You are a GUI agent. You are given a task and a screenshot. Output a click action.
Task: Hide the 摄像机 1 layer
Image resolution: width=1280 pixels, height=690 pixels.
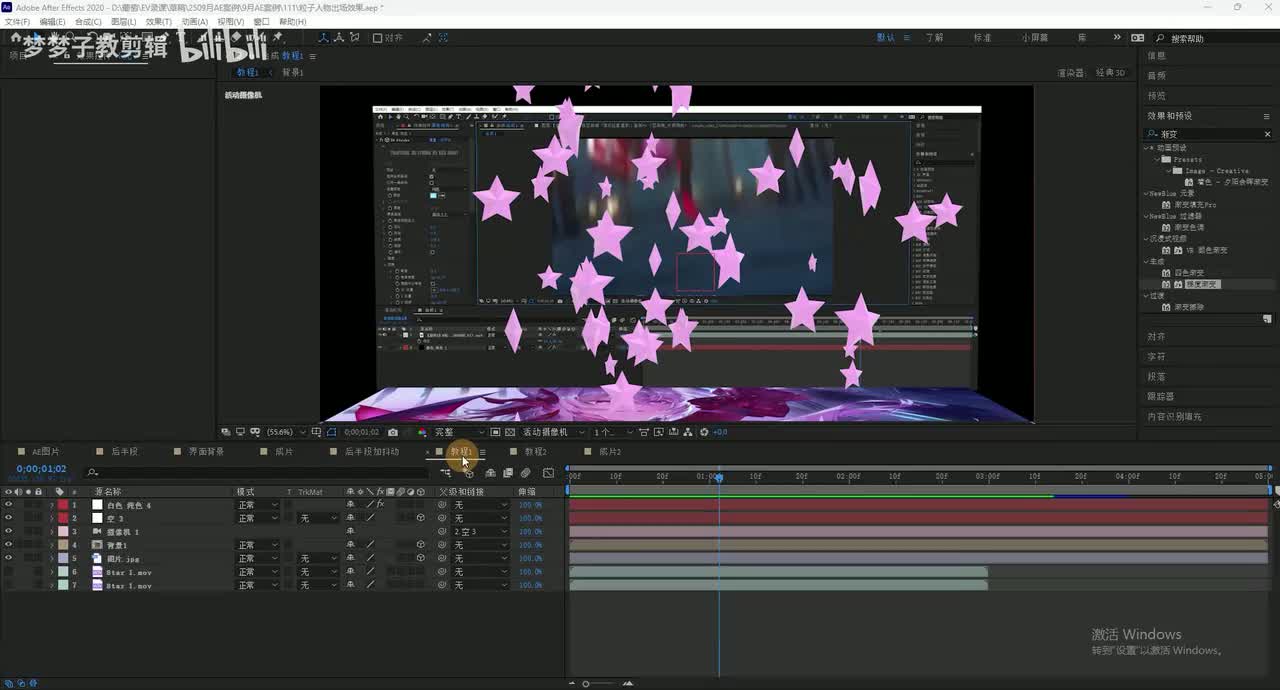[x=8, y=532]
